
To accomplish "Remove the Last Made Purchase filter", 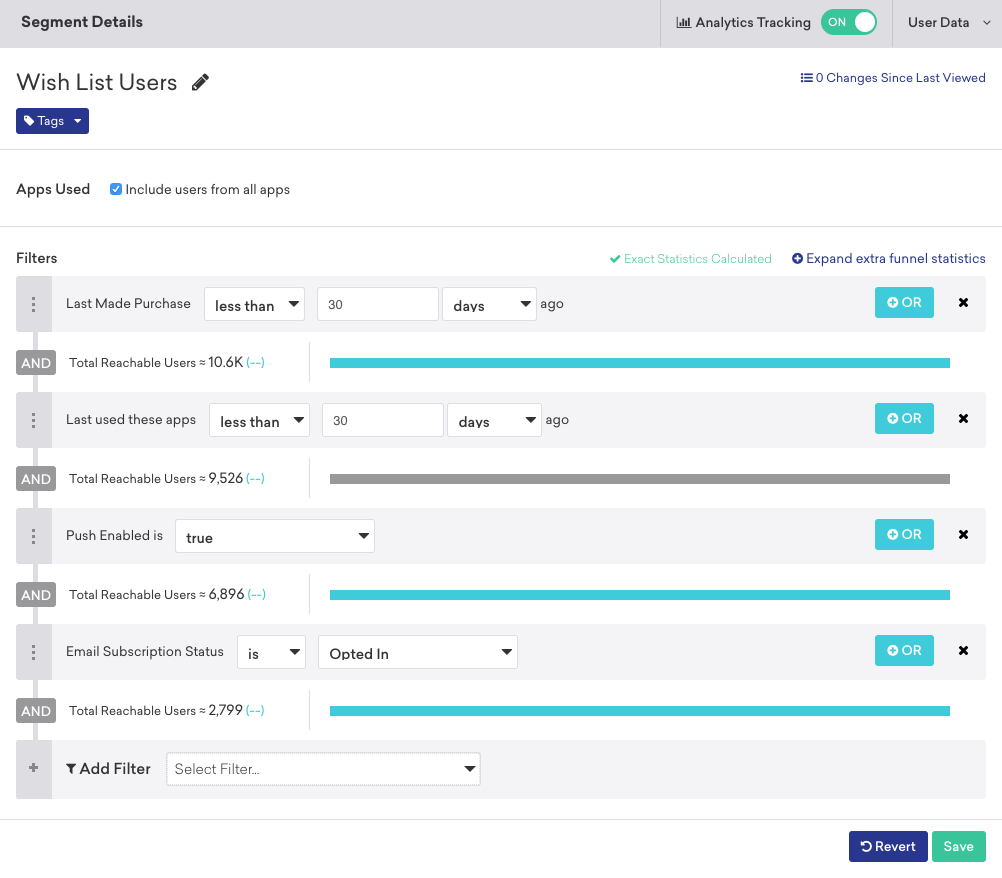I will click(963, 303).
